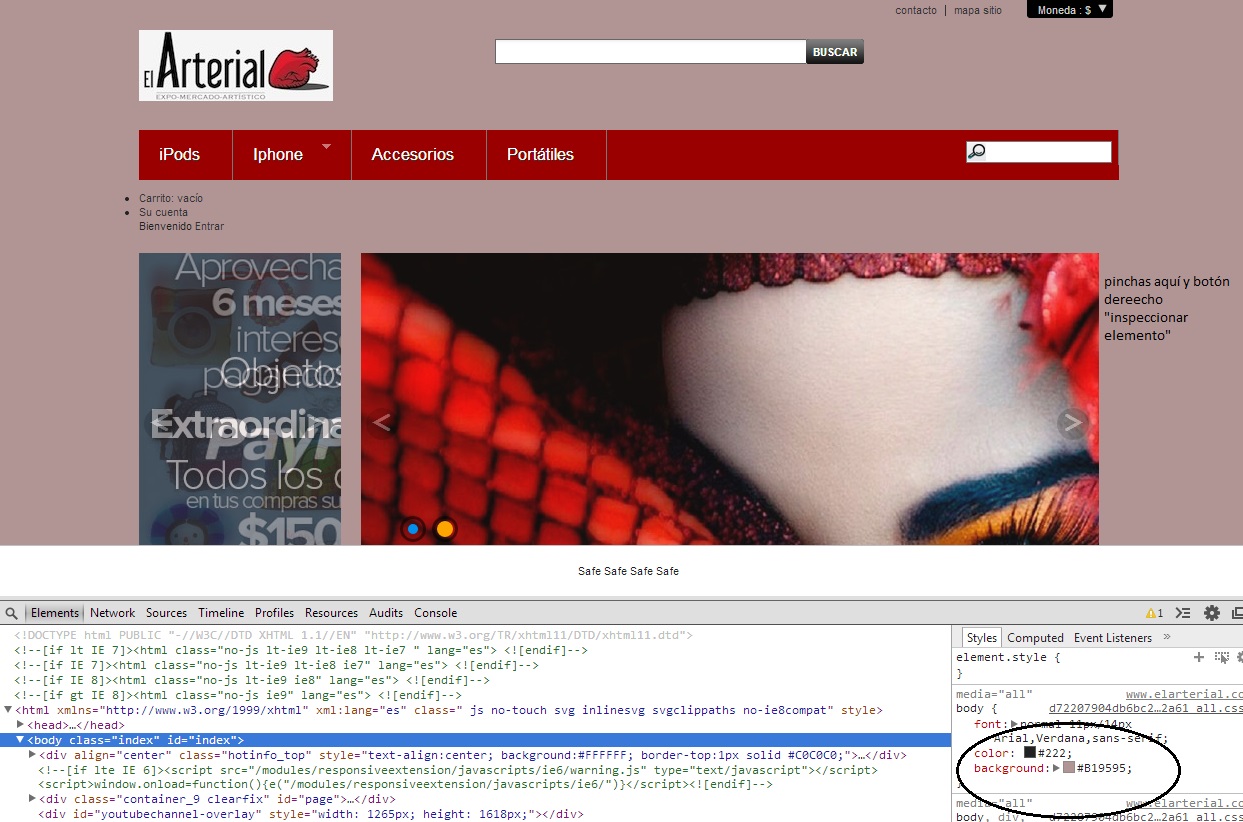Switch to the Console panel
The image size is (1243, 822).
click(436, 613)
